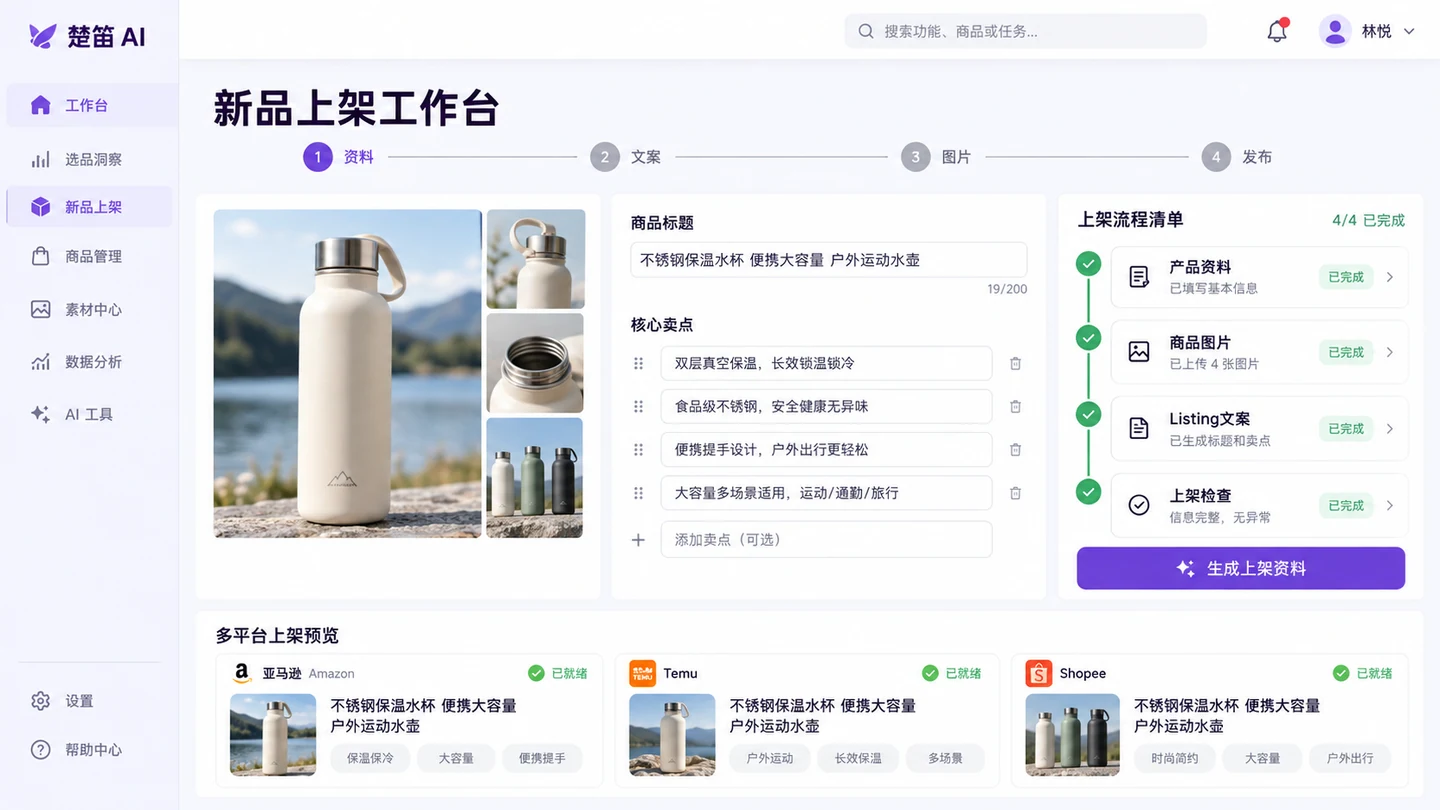Edit the 商品标题 title field
Image resolution: width=1440 pixels, height=810 pixels.
coord(828,260)
